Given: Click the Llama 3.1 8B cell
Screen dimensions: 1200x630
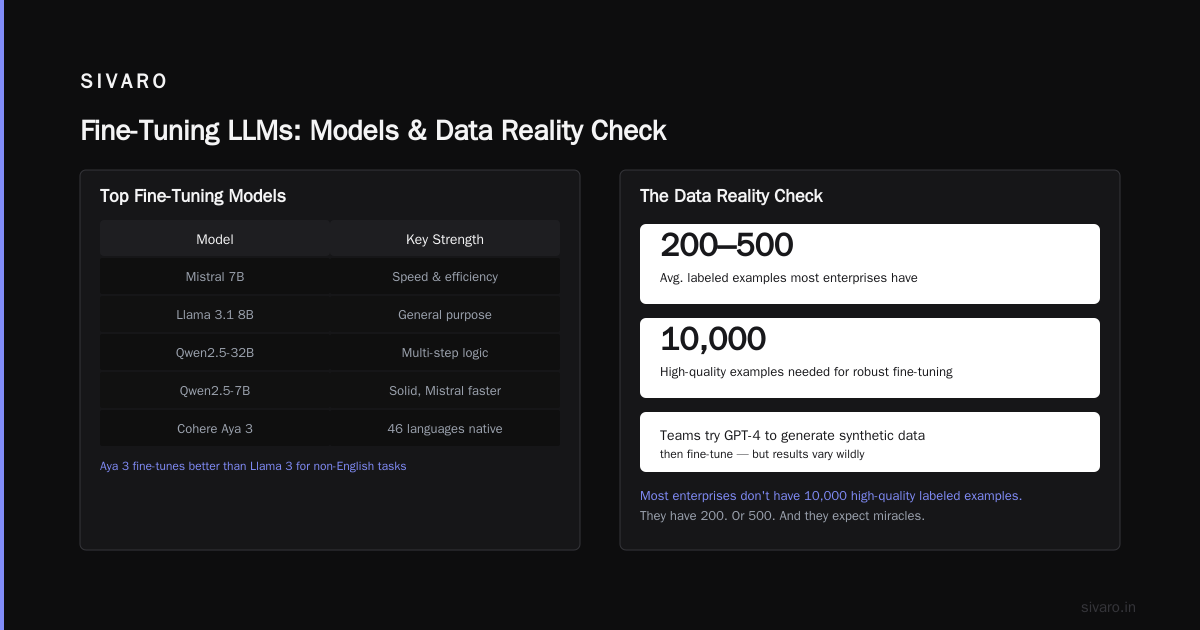Looking at the screenshot, I should (215, 315).
